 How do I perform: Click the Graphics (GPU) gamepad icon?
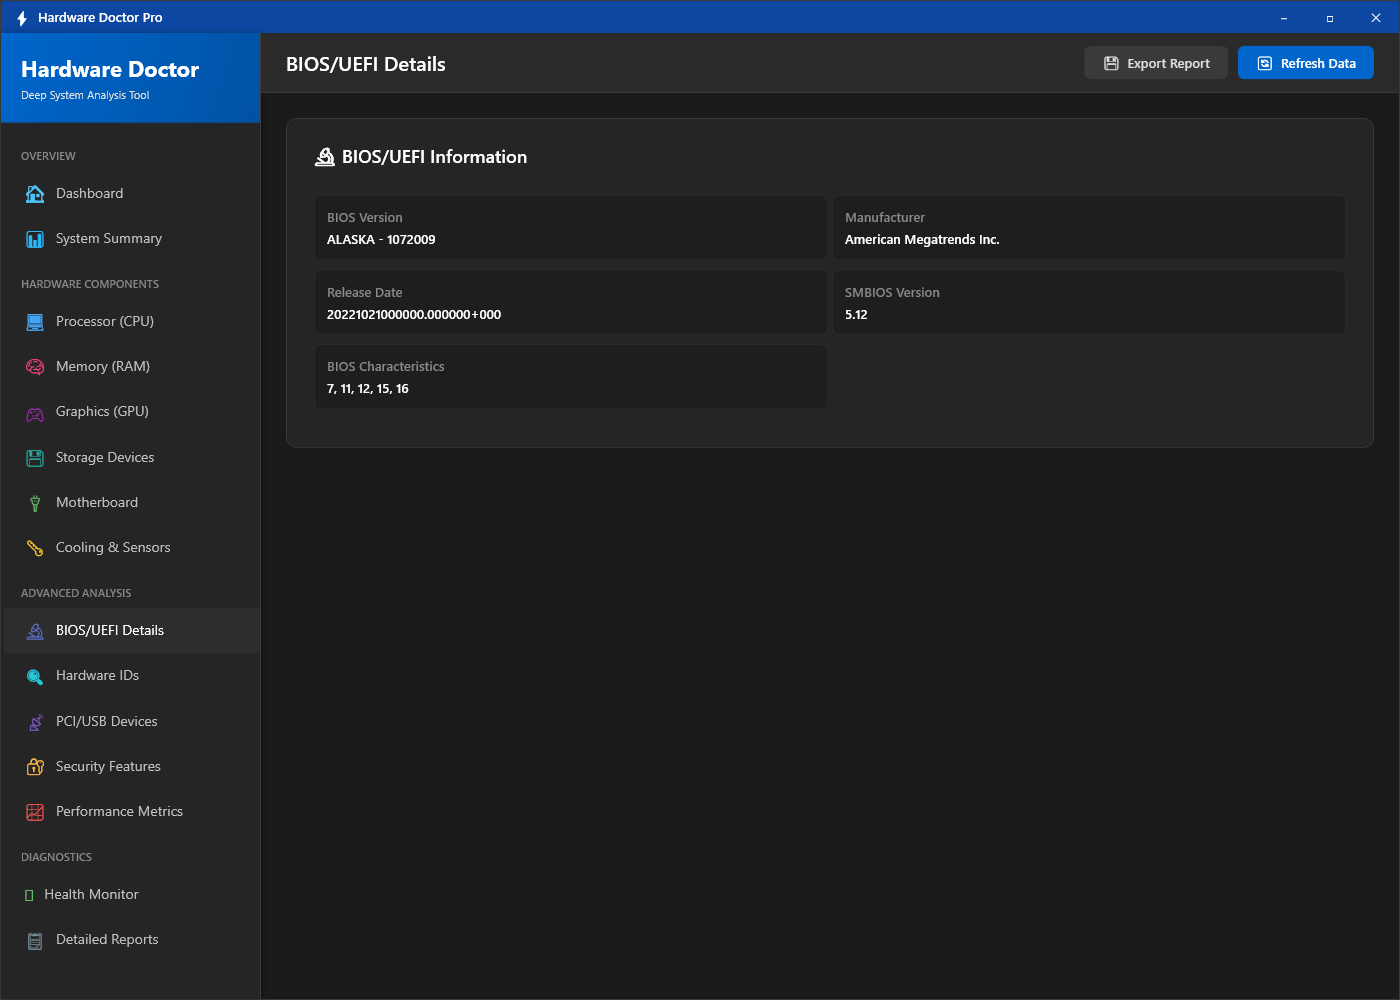(x=35, y=413)
